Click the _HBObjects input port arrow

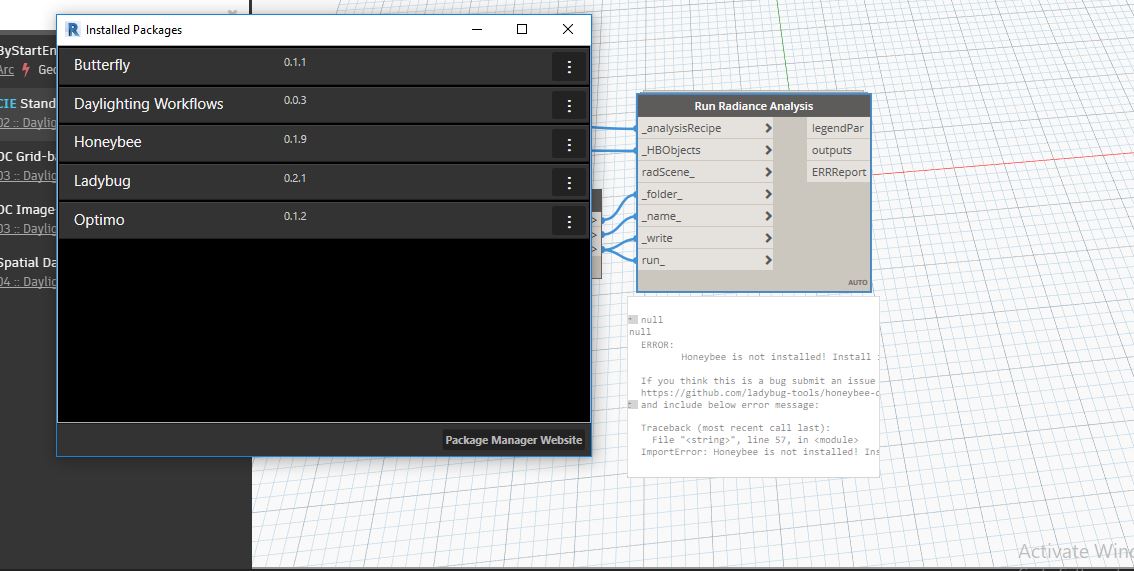[x=768, y=150]
